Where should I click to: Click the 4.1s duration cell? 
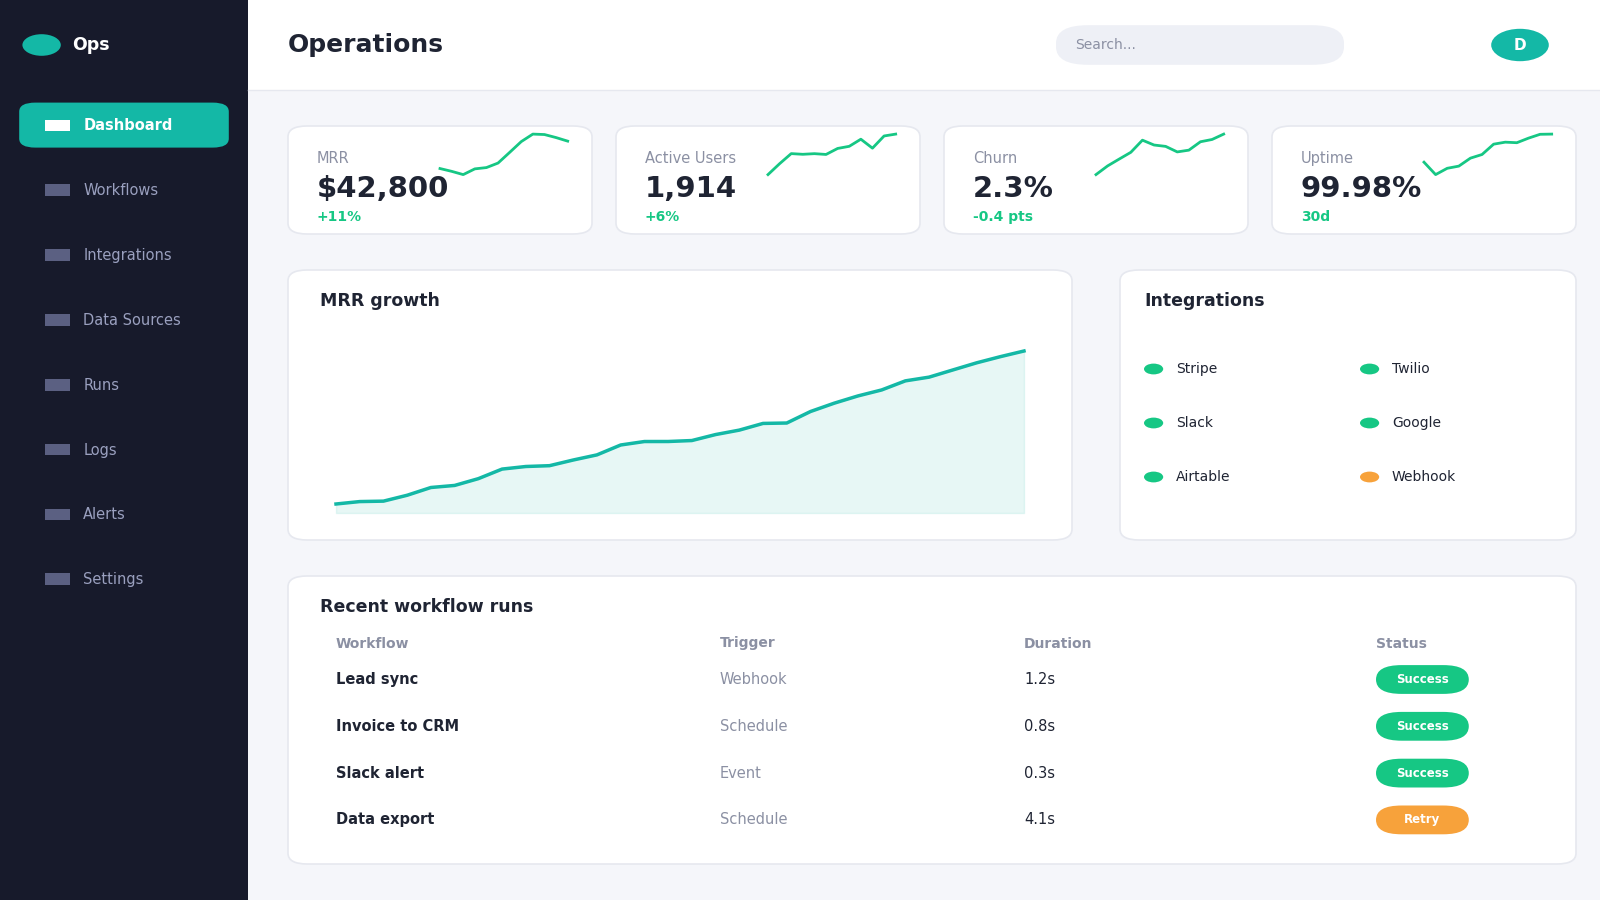point(1039,820)
